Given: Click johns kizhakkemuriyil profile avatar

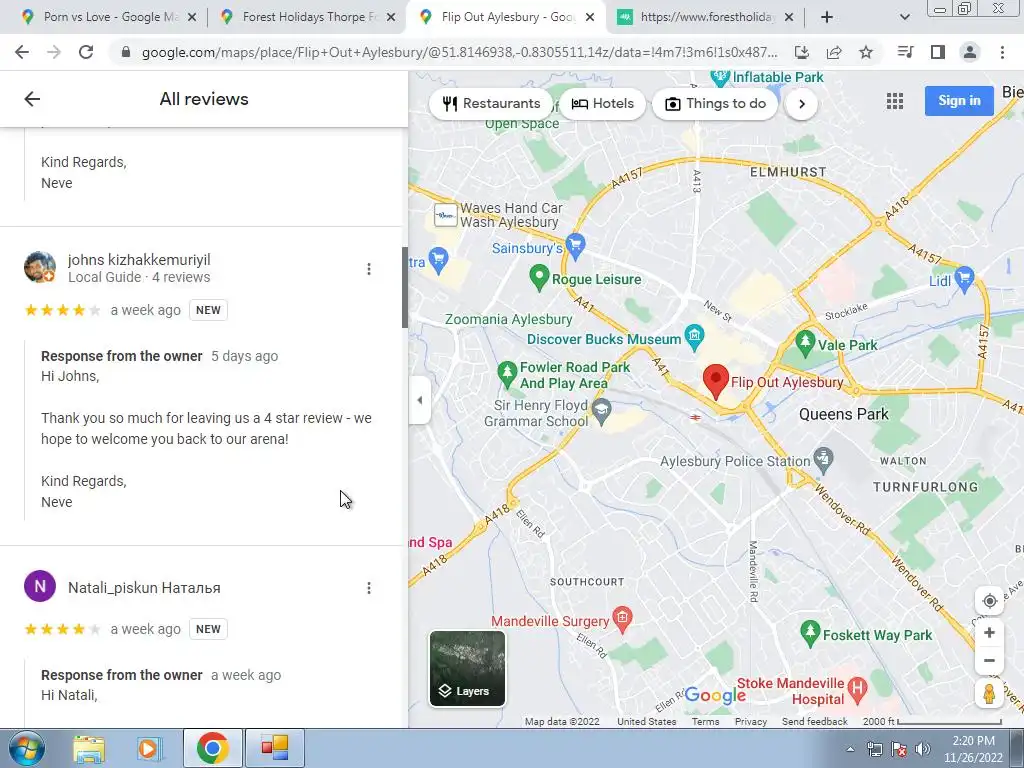Looking at the screenshot, I should (x=40, y=267).
